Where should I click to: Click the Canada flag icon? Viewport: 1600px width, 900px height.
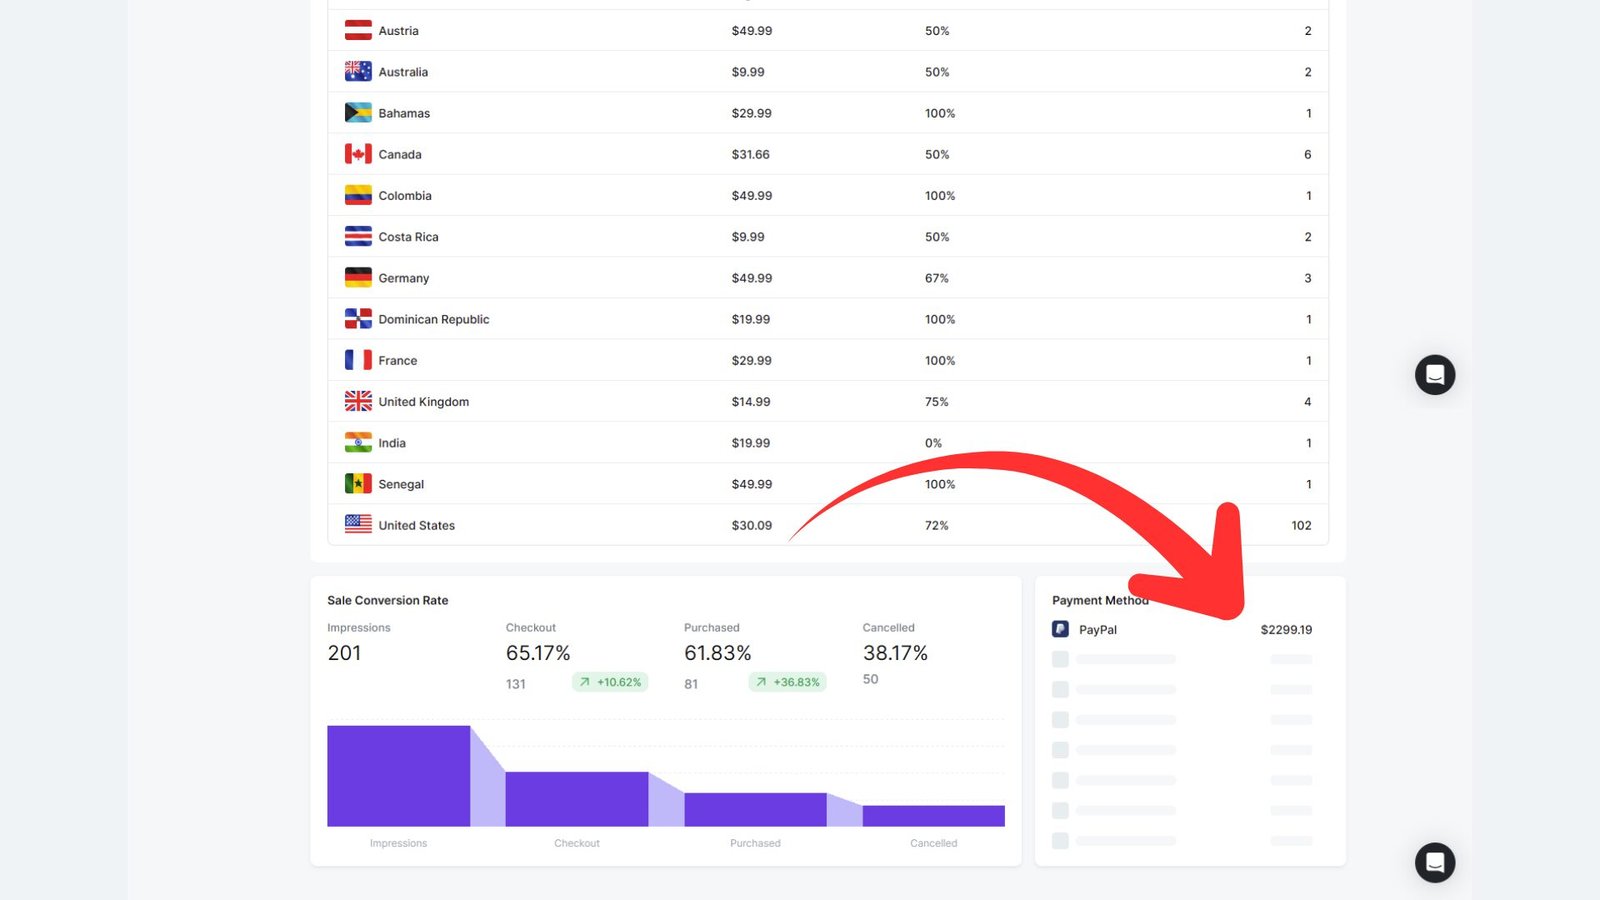(x=358, y=154)
